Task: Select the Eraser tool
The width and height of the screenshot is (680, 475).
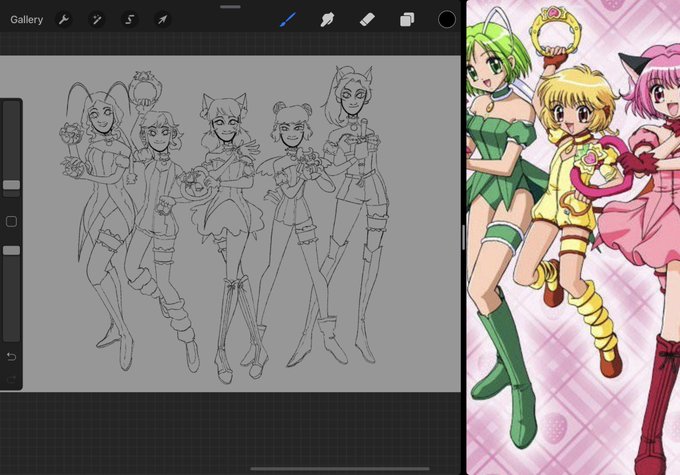Action: pyautogui.click(x=367, y=20)
